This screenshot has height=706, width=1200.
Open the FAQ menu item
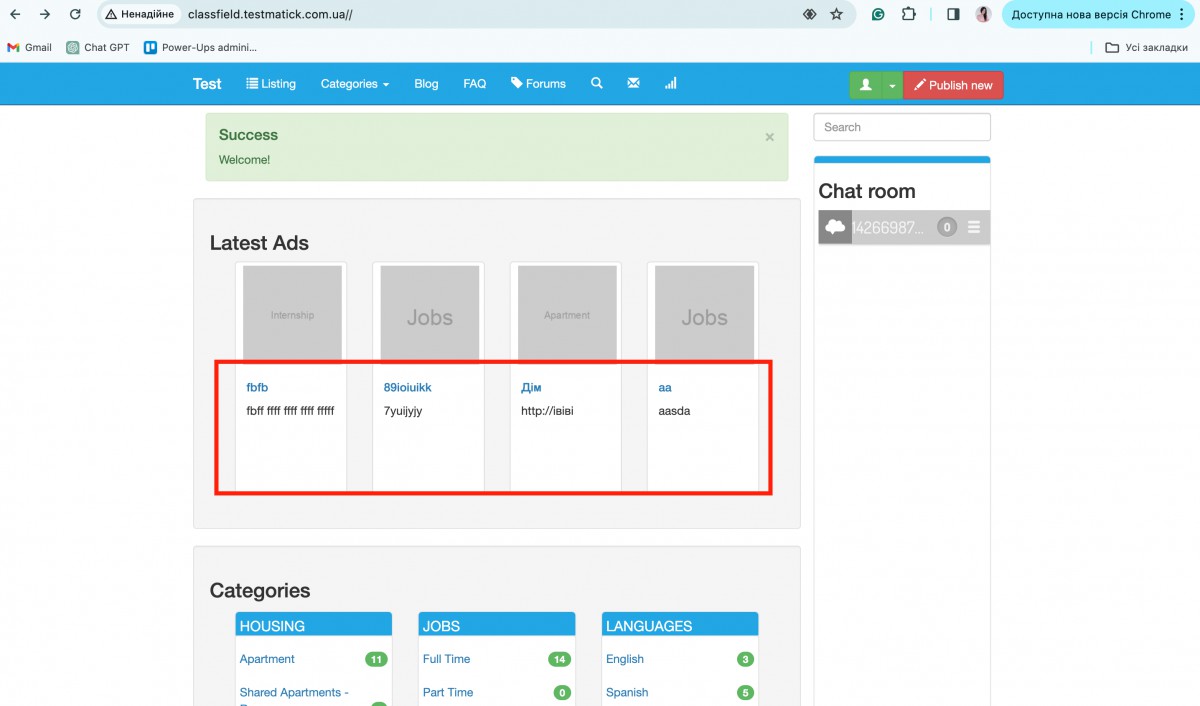pos(474,84)
